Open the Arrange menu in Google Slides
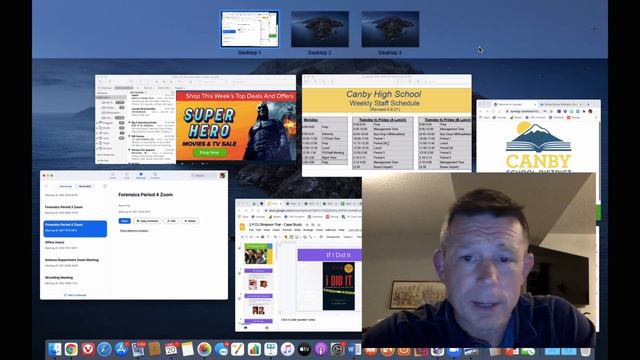This screenshot has height=360, width=640. [308, 230]
